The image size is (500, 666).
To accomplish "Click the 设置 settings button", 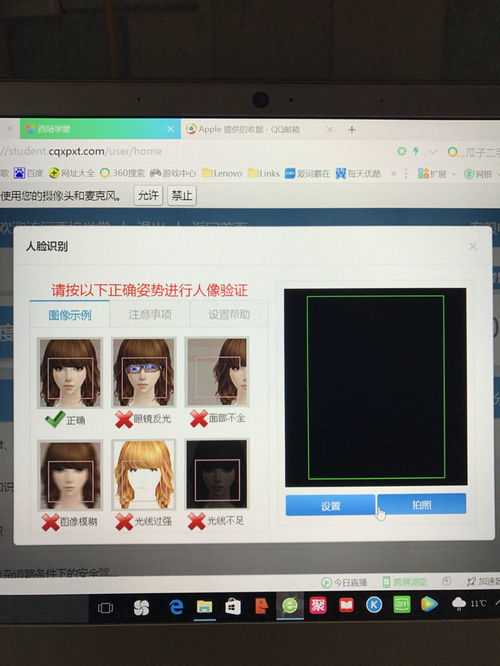I will click(330, 505).
